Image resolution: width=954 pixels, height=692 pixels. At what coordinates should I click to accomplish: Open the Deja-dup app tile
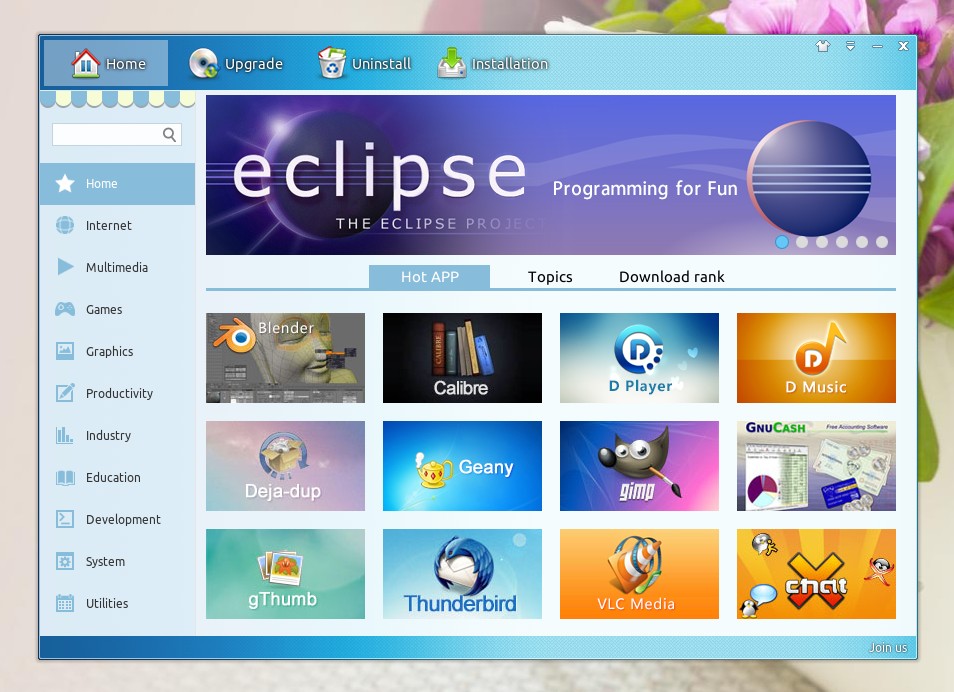[x=285, y=466]
